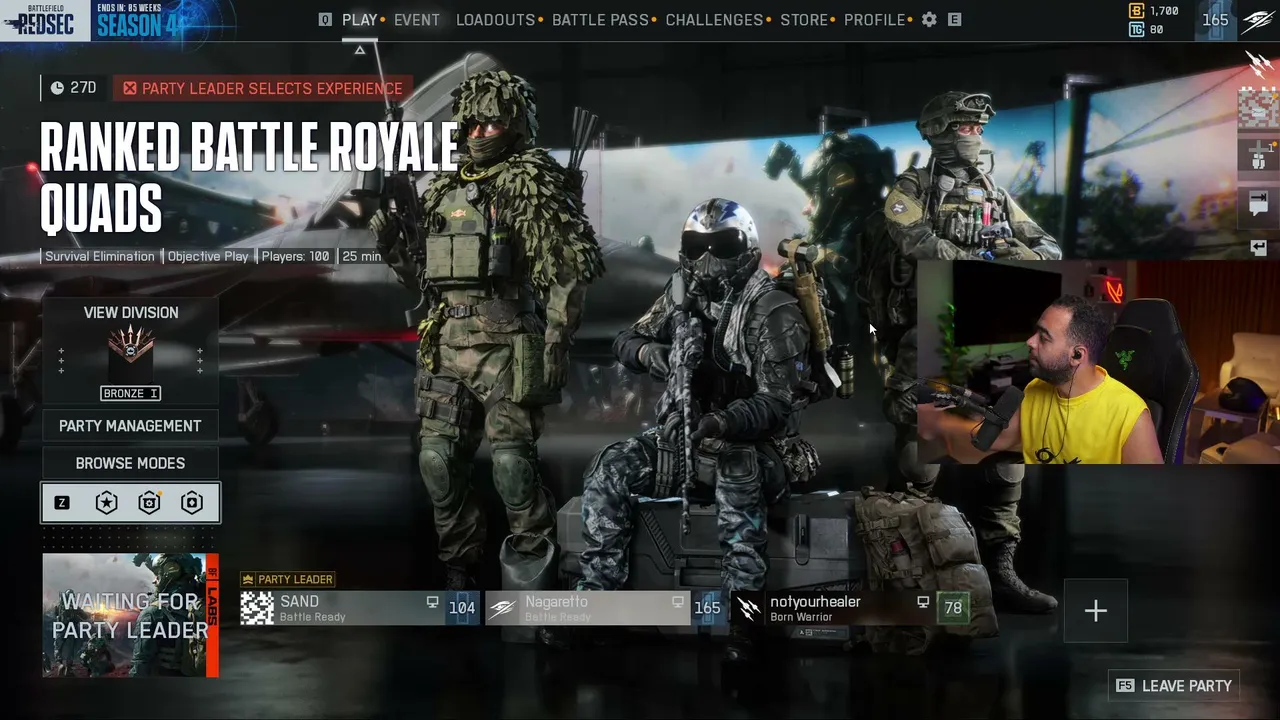Open the settings gear in top navigation
Image resolution: width=1280 pixels, height=720 pixels.
tap(929, 20)
